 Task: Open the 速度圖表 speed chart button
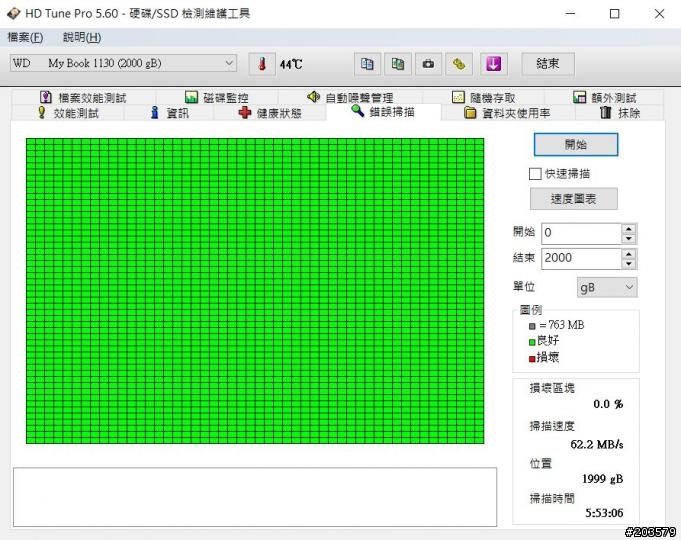pos(573,199)
